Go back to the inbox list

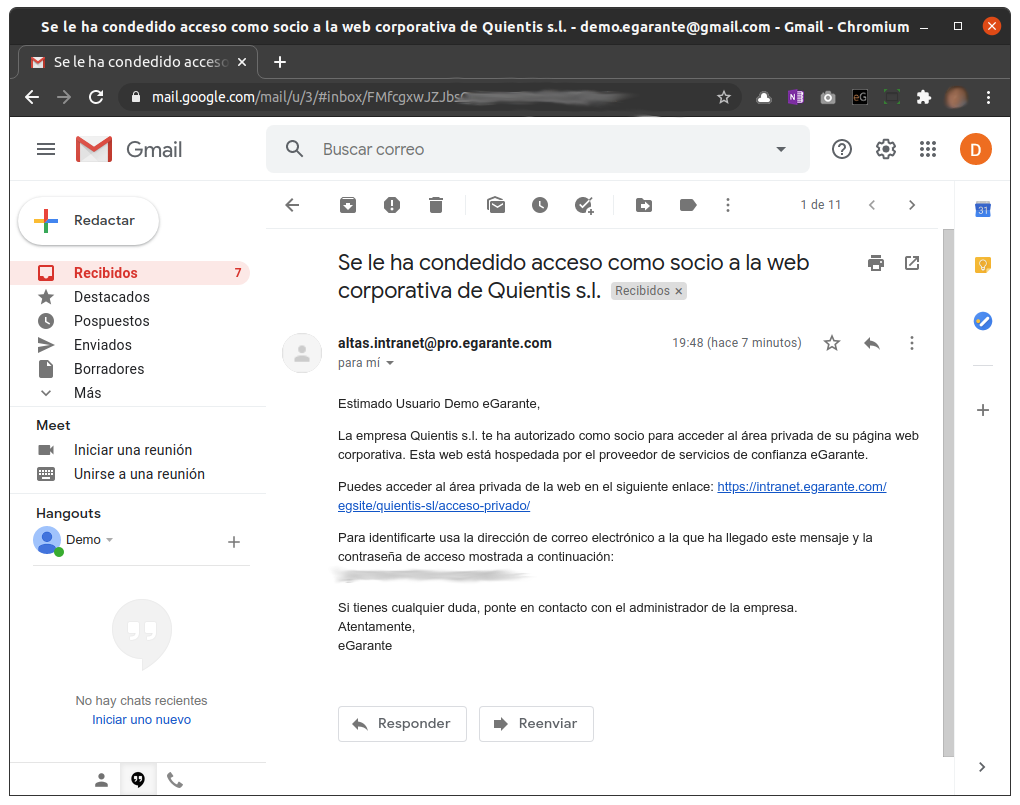click(292, 206)
